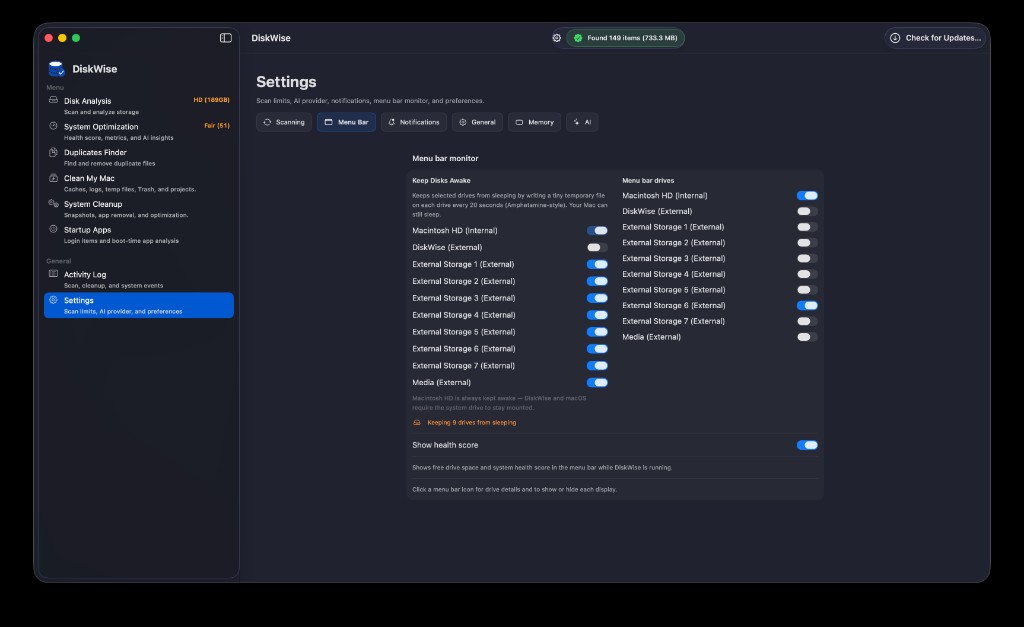
Task: Switch to the Notifications tab
Action: [414, 122]
